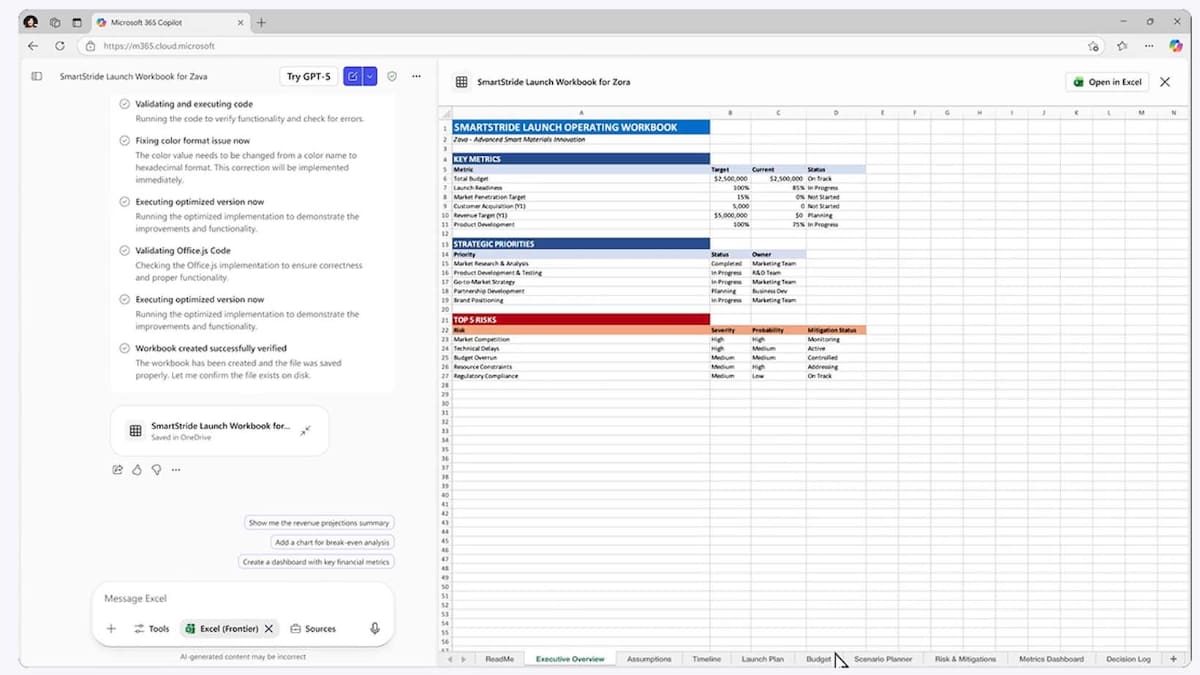Expand the new chat dropdown arrow
This screenshot has height=675, width=1200.
coord(370,76)
